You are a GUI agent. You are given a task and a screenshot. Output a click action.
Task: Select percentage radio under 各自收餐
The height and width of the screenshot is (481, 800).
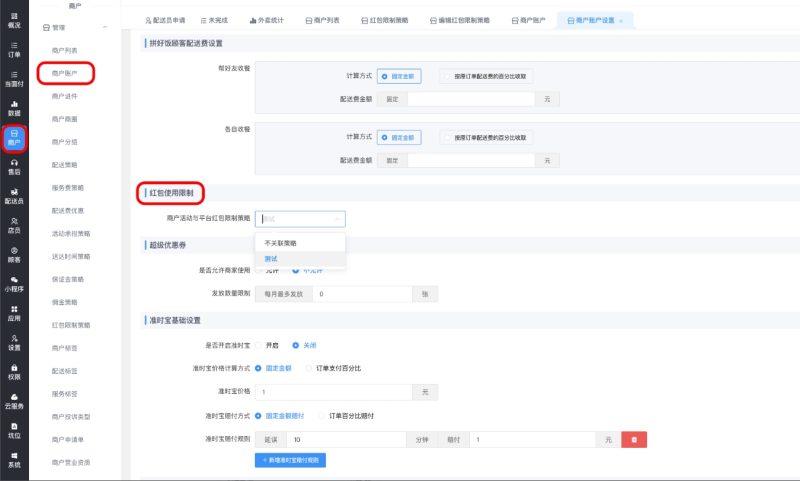click(486, 138)
